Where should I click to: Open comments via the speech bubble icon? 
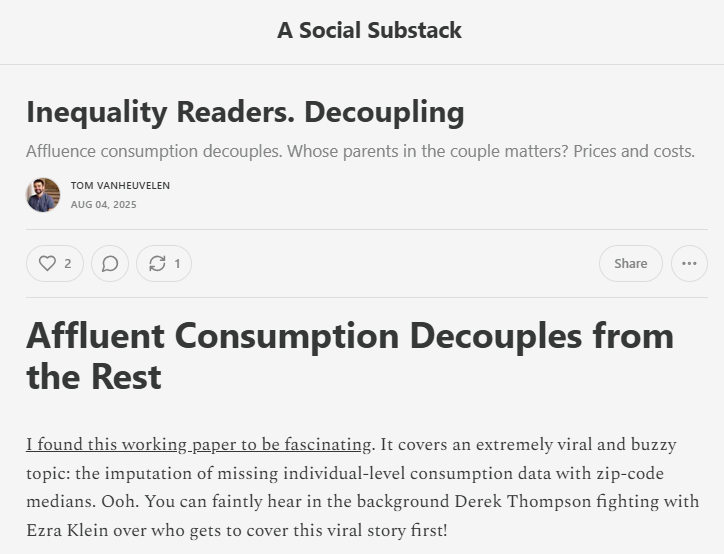click(110, 263)
